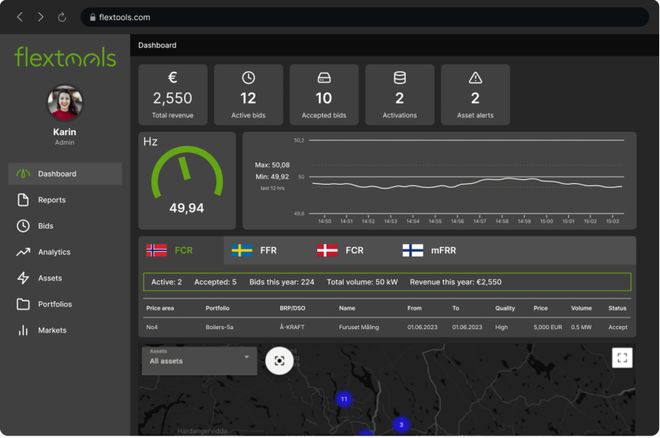
Task: Open the Asset alerts card
Action: [475, 95]
